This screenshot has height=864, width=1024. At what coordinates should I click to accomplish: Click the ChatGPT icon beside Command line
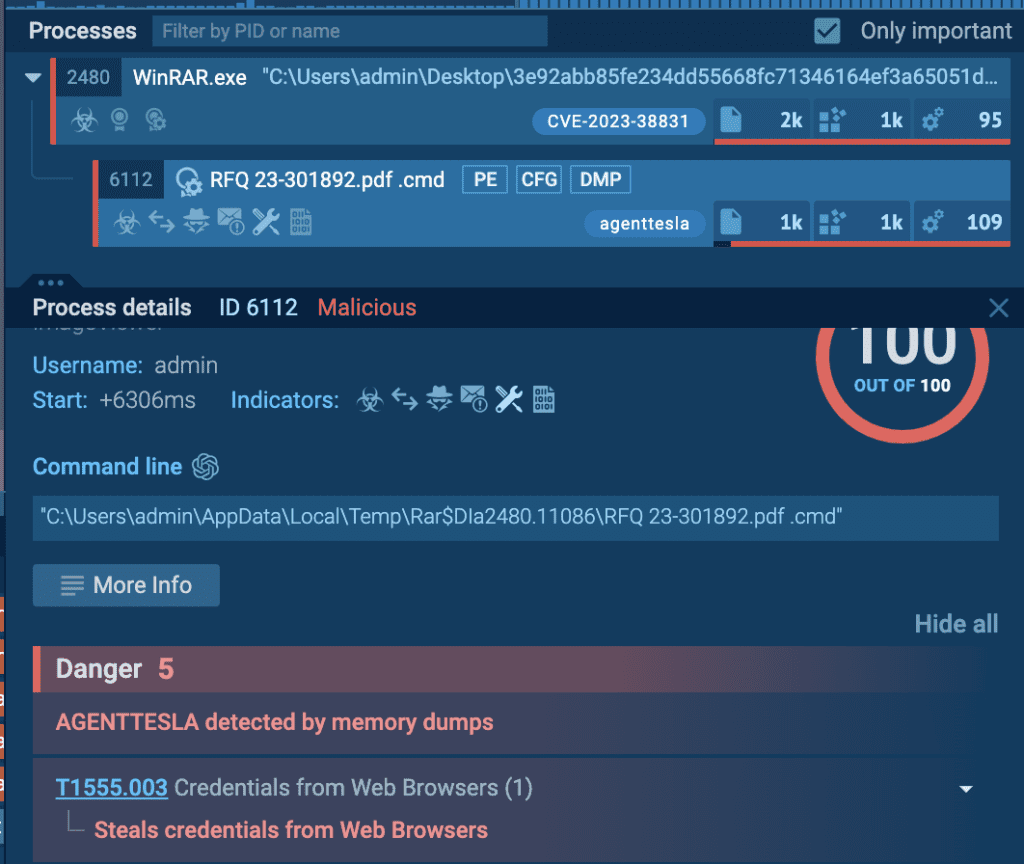coord(206,467)
